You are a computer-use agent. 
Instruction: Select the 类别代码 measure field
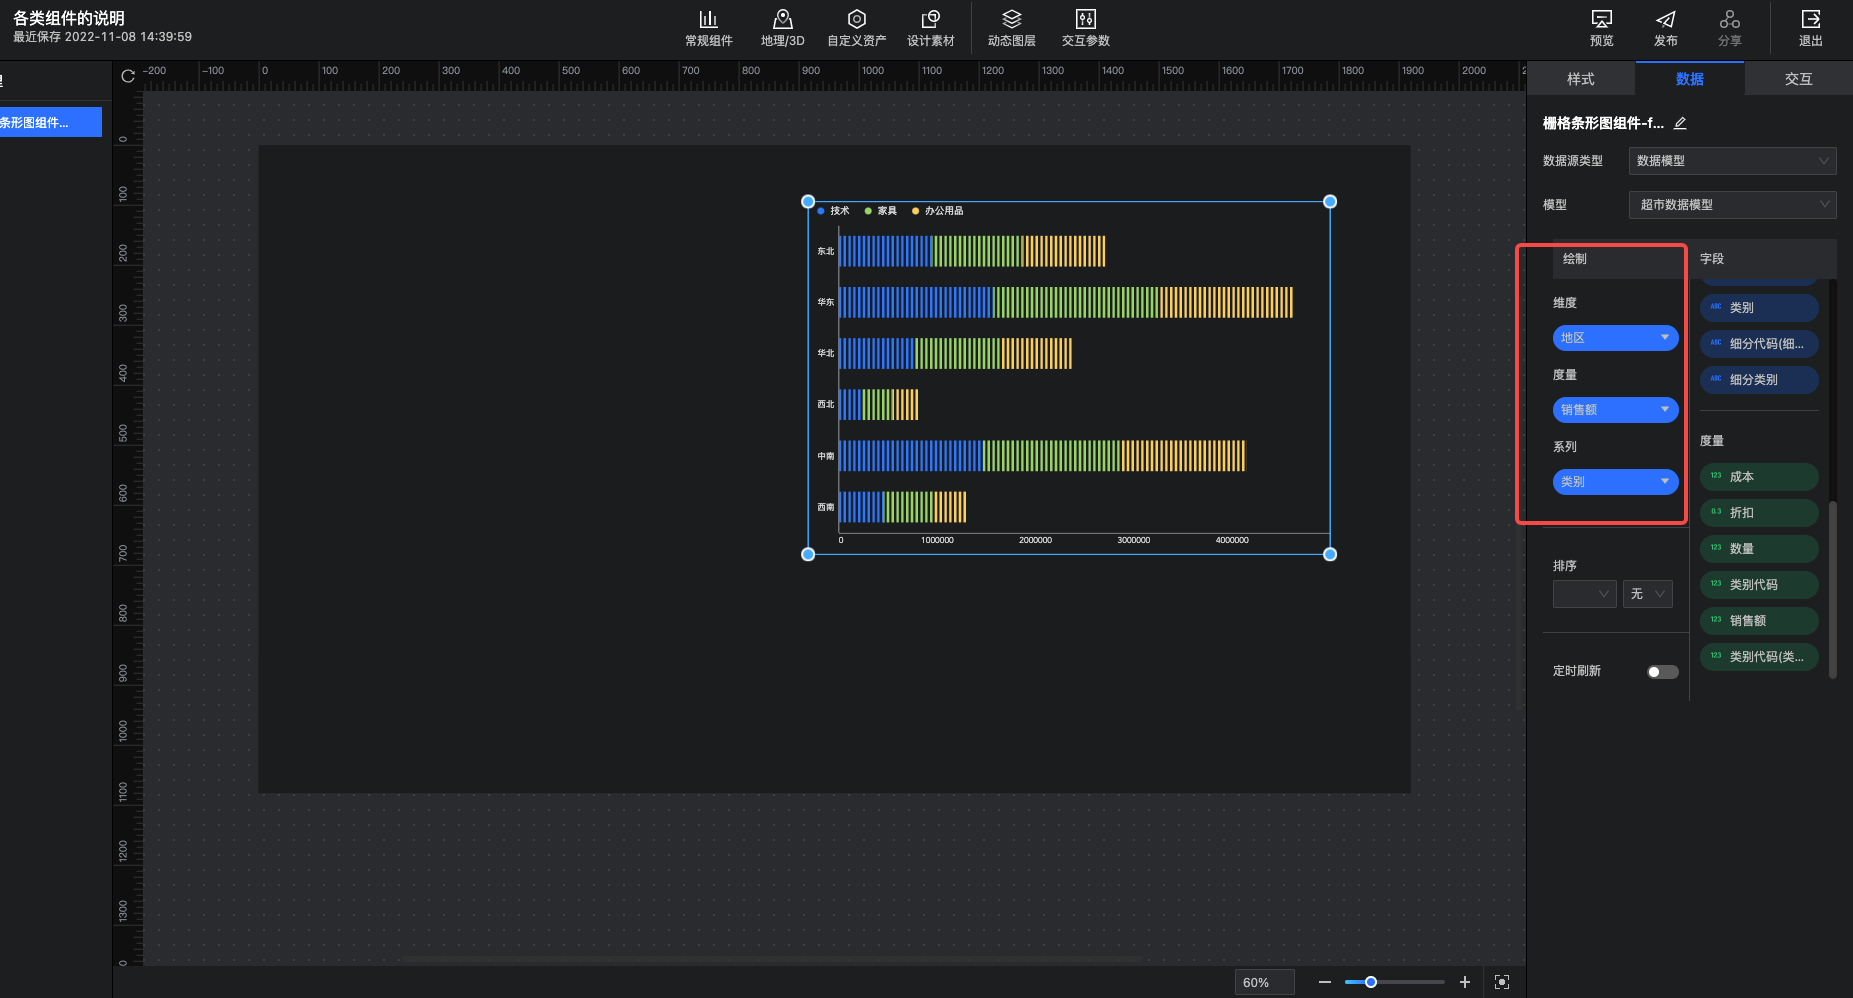tap(1759, 585)
